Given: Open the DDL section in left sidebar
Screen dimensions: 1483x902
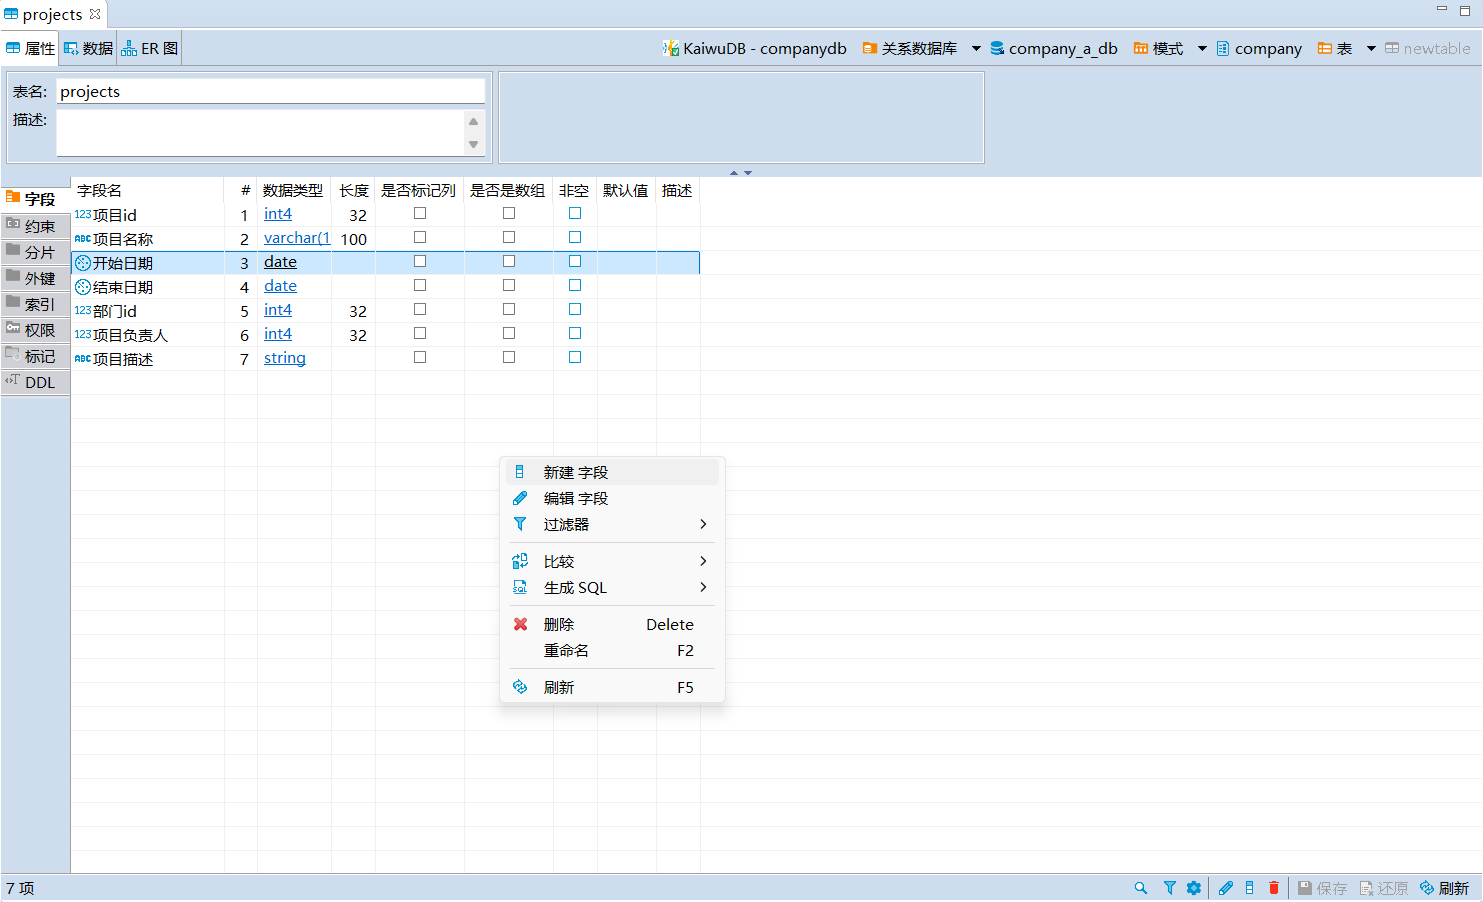Looking at the screenshot, I should 36,382.
